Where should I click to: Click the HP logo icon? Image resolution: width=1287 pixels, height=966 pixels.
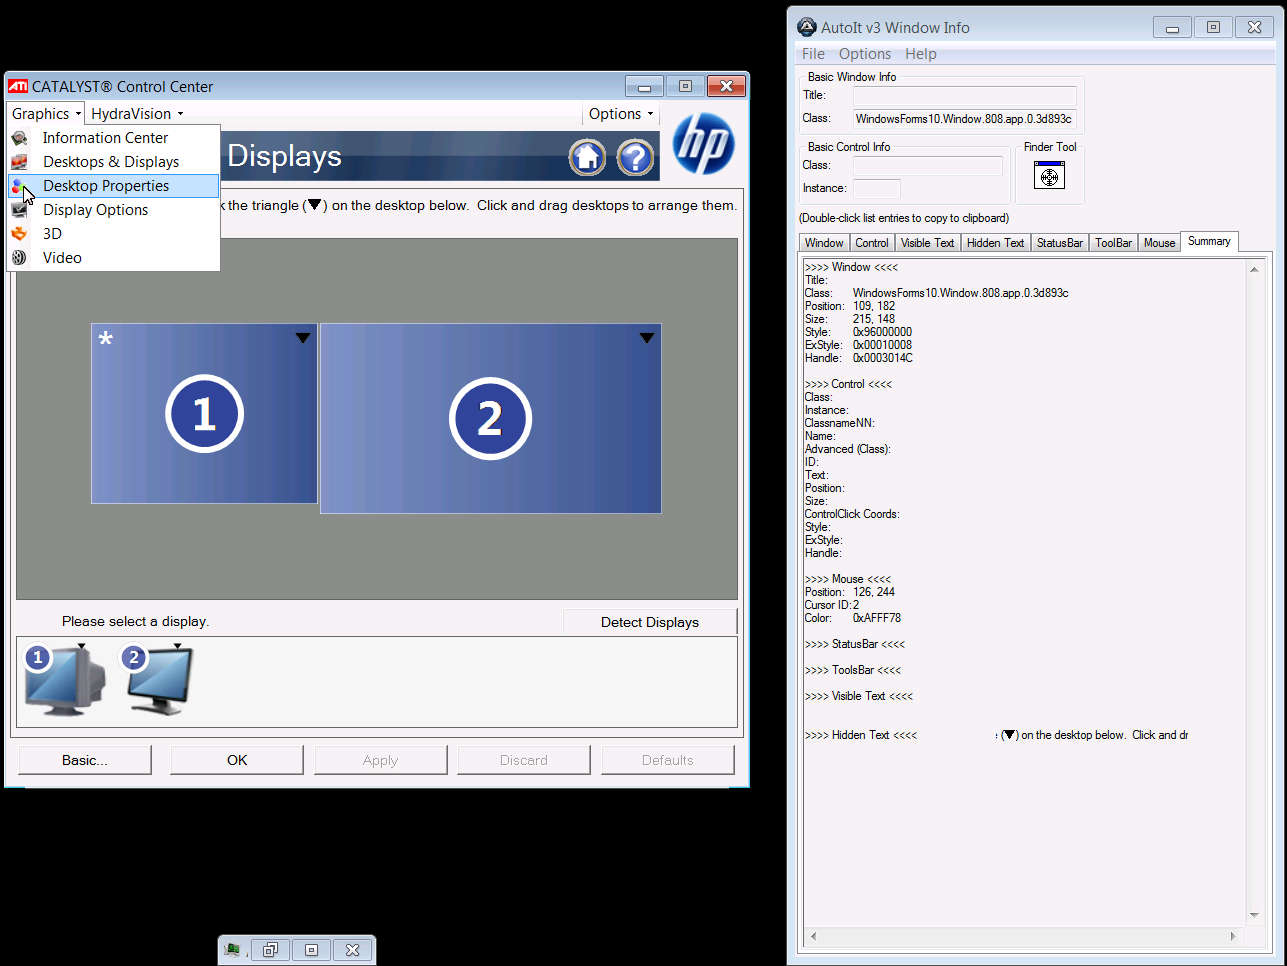pos(704,144)
